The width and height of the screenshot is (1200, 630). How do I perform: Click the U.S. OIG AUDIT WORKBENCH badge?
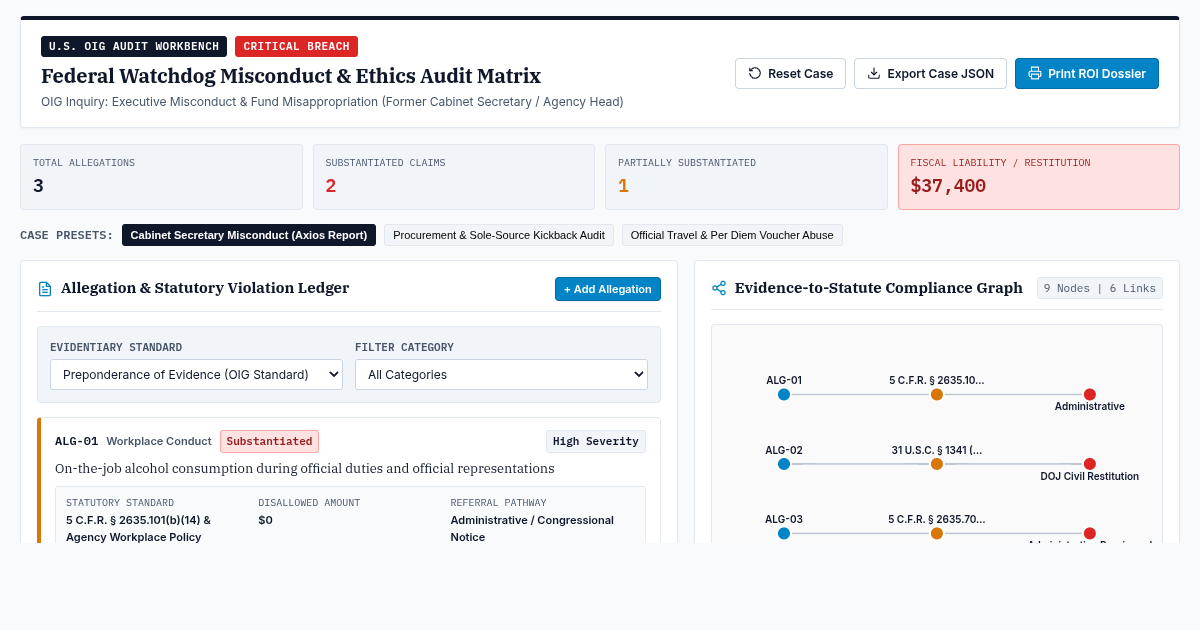[134, 46]
